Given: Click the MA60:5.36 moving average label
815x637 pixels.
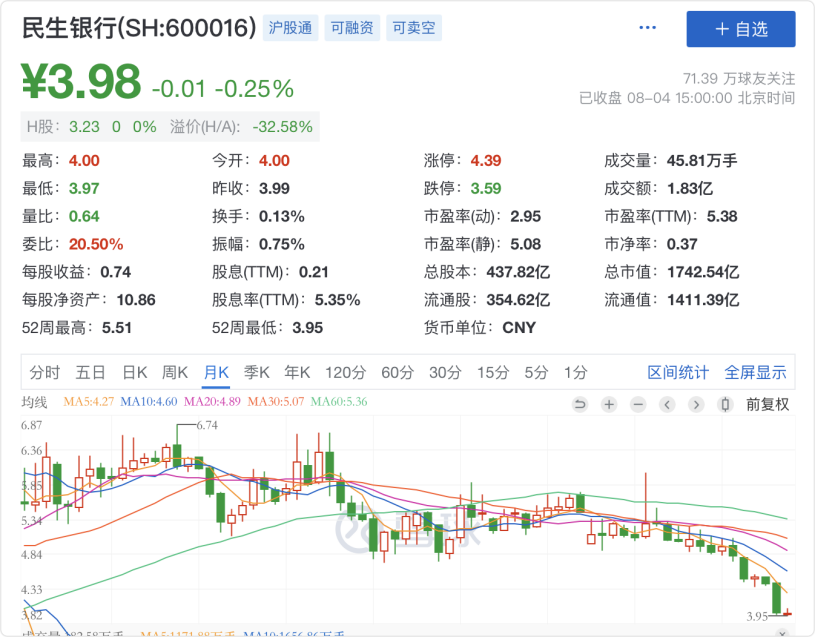Looking at the screenshot, I should 339,402.
